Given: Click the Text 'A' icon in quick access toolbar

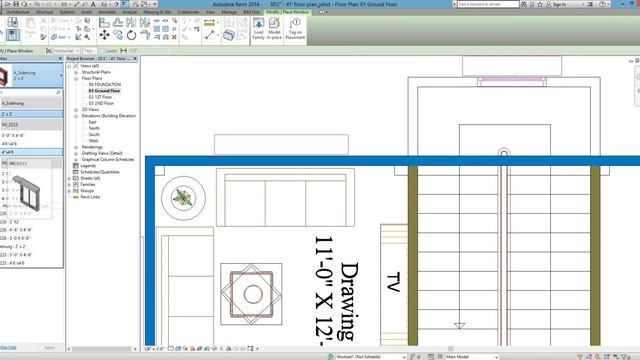Looking at the screenshot, I should 93,4.
